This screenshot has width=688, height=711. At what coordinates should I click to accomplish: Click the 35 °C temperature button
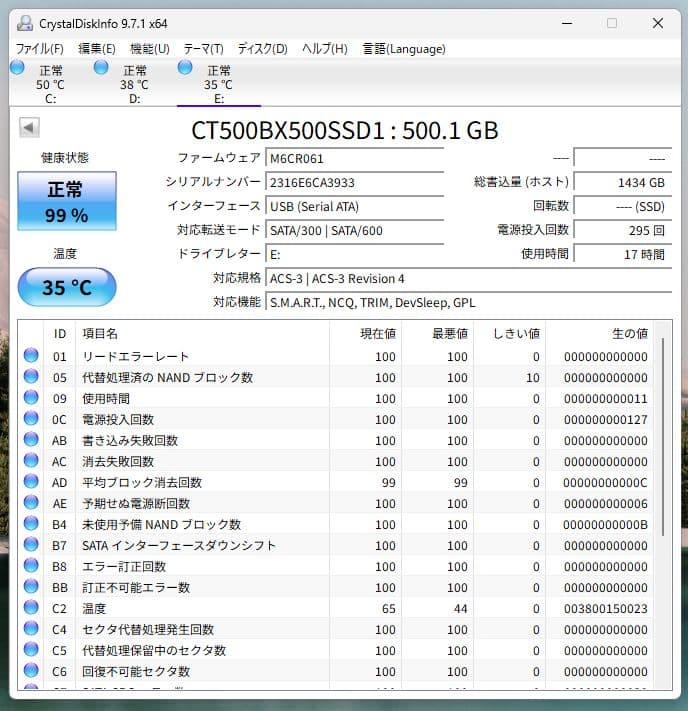[67, 287]
